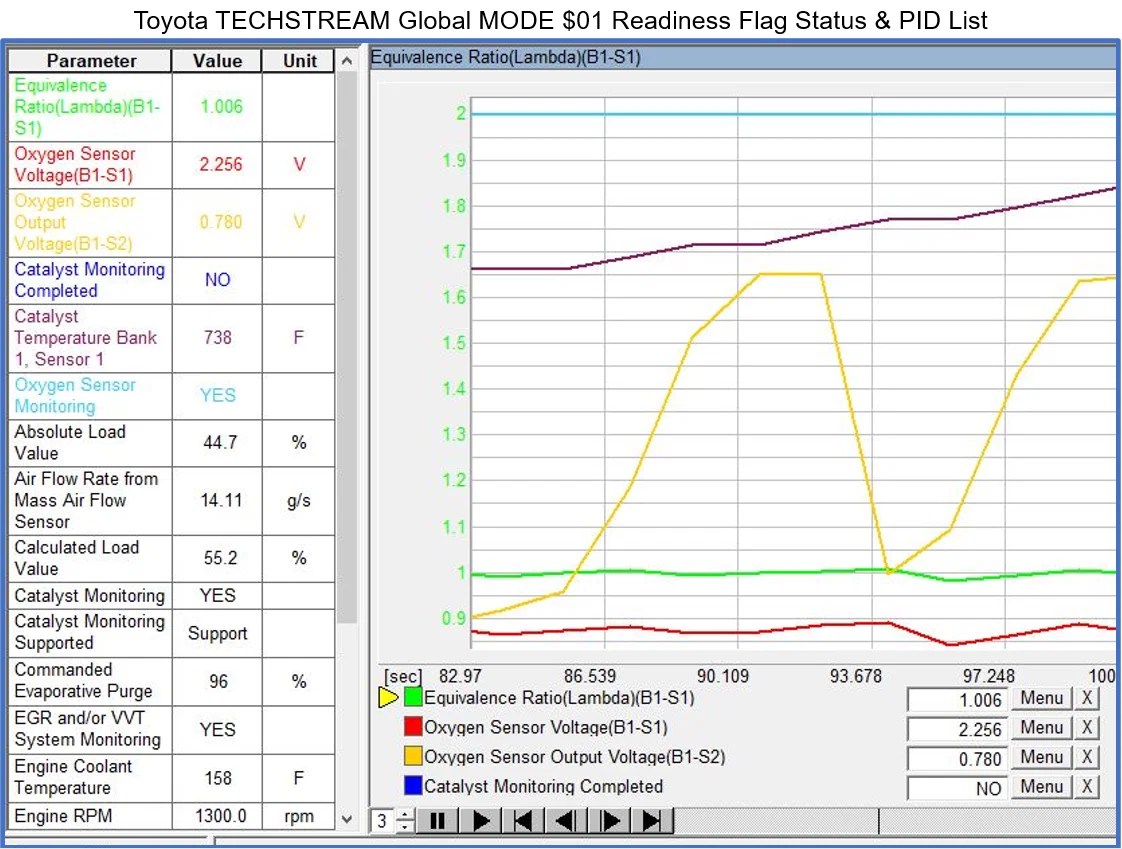Select Equivalence Ratio(Lambda)(B1-S1) parameter row

click(x=172, y=107)
